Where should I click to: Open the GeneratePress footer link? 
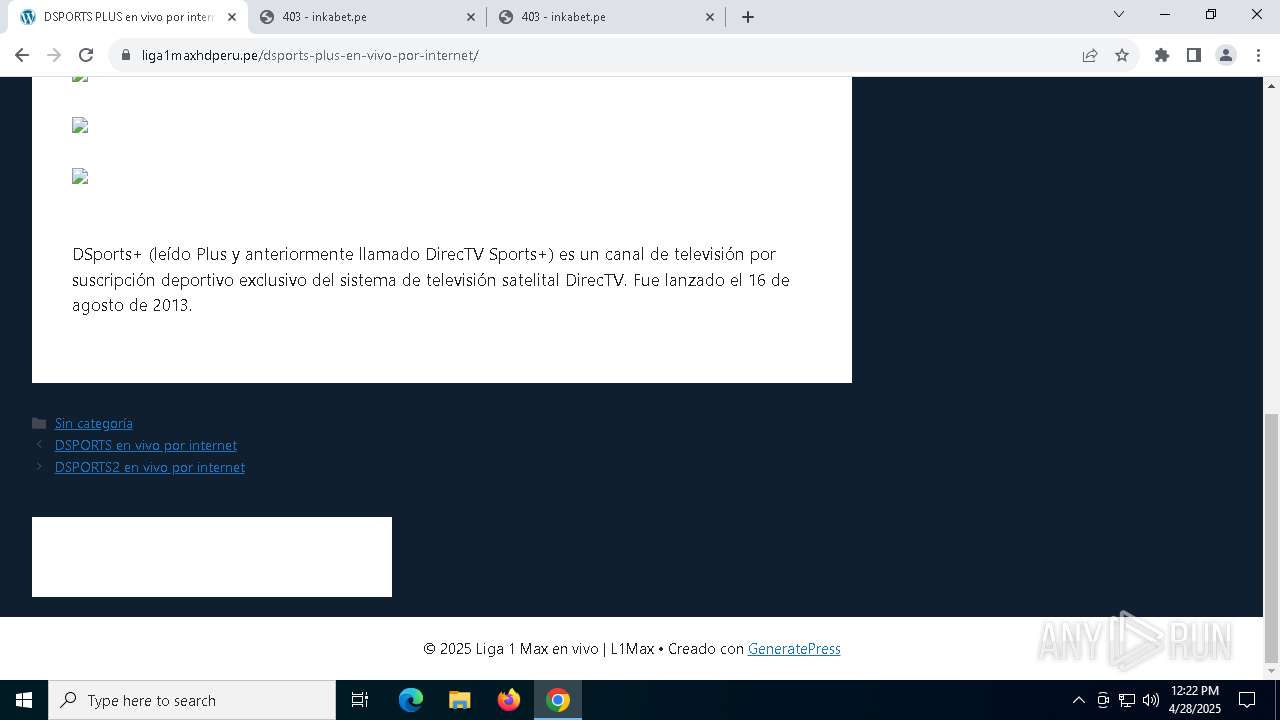coord(794,649)
